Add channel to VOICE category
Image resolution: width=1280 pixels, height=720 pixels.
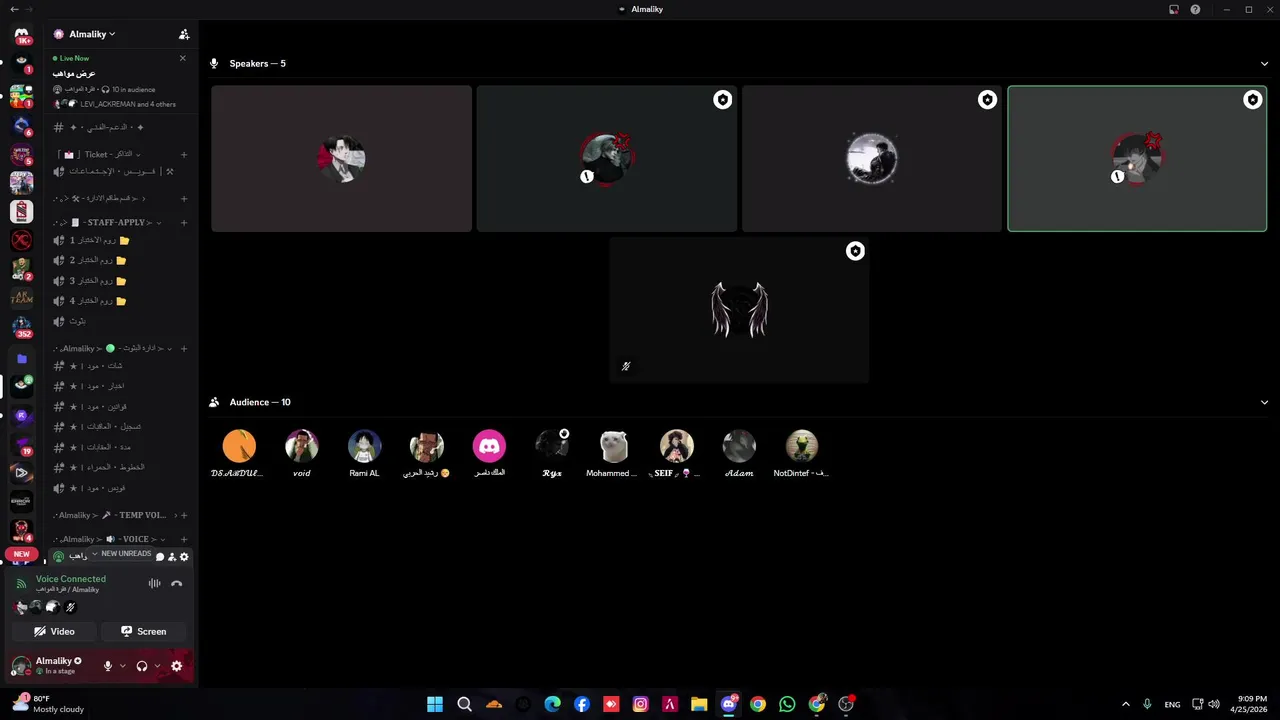click(184, 539)
